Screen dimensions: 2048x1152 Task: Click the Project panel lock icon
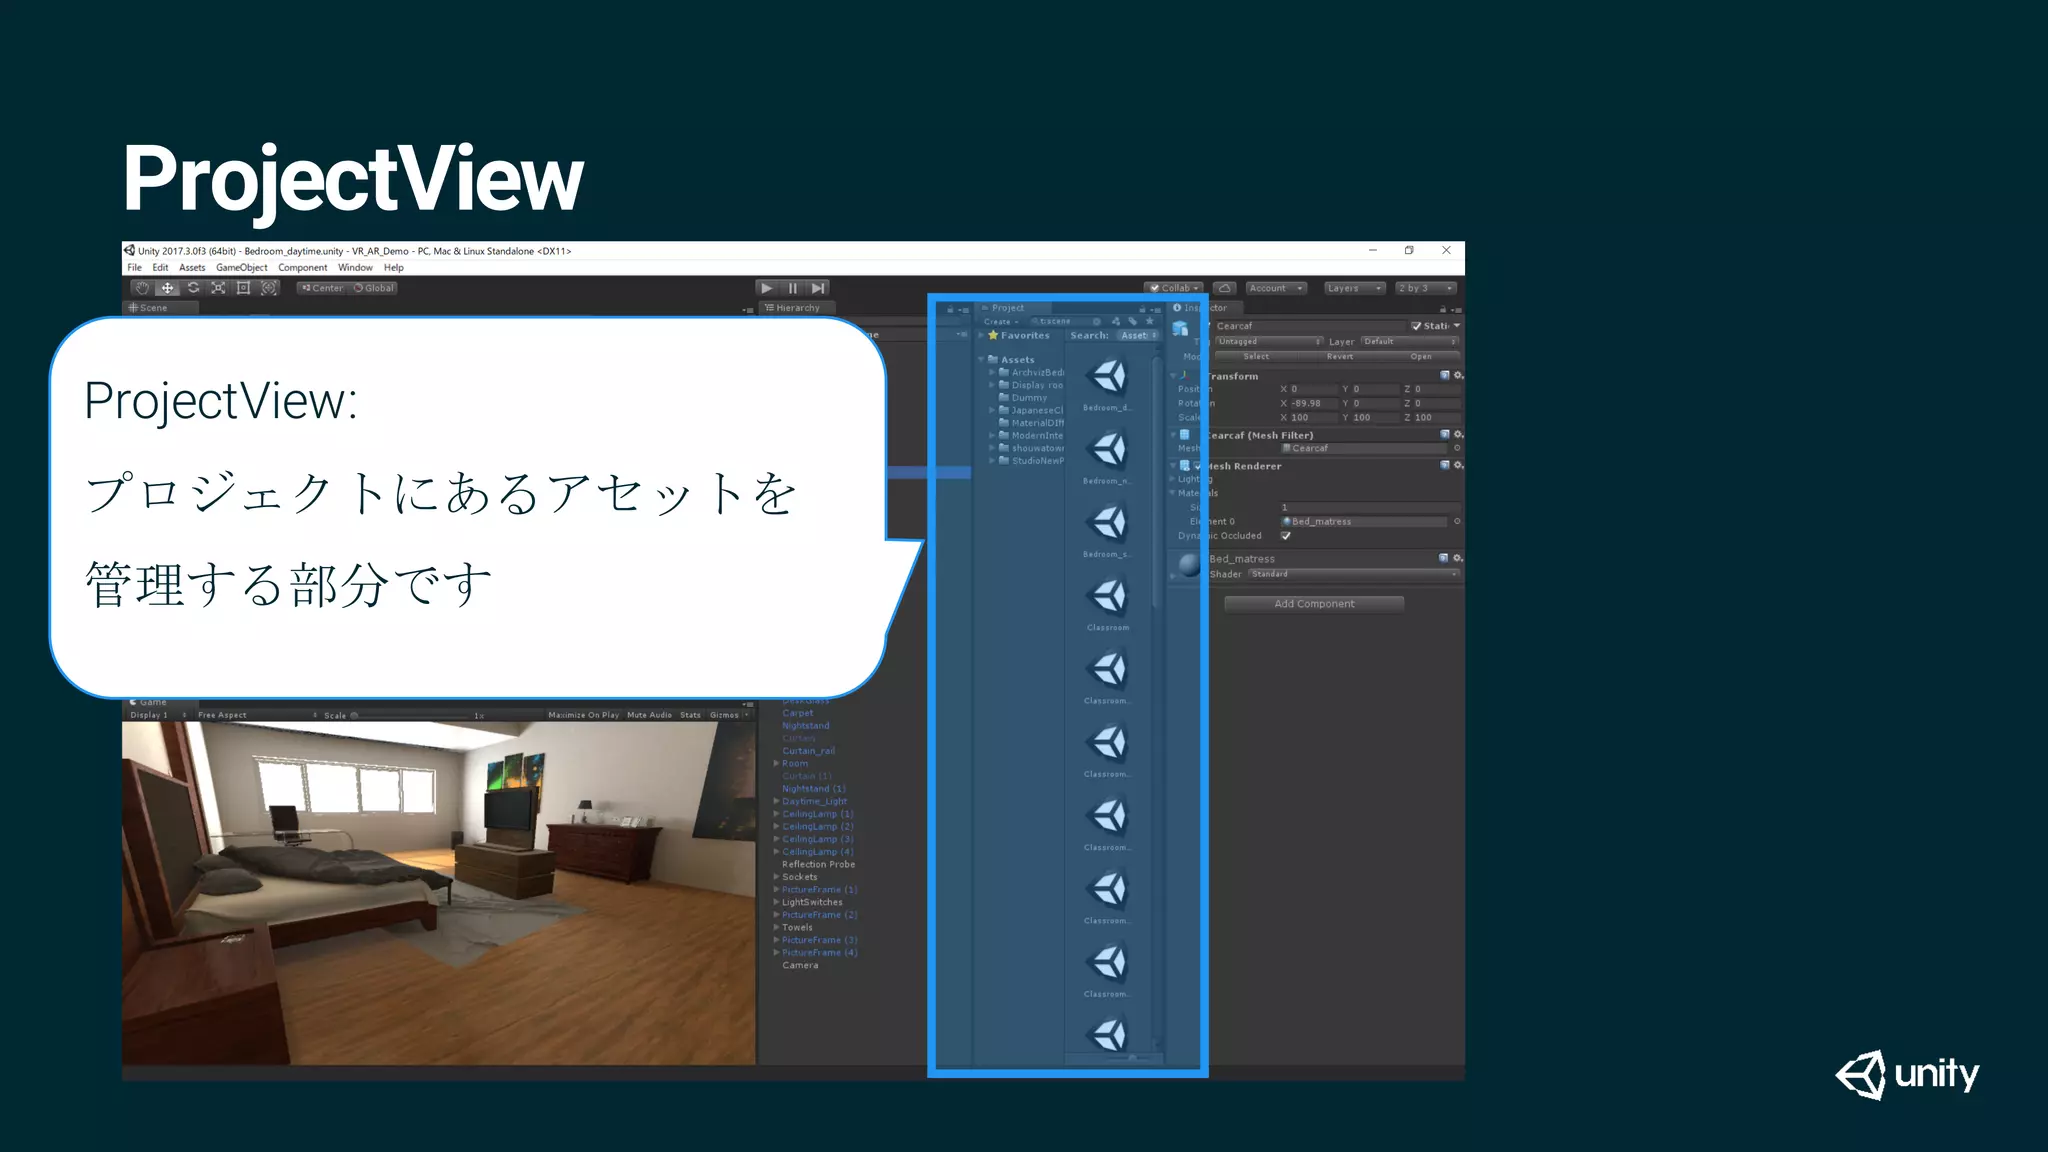[1143, 309]
